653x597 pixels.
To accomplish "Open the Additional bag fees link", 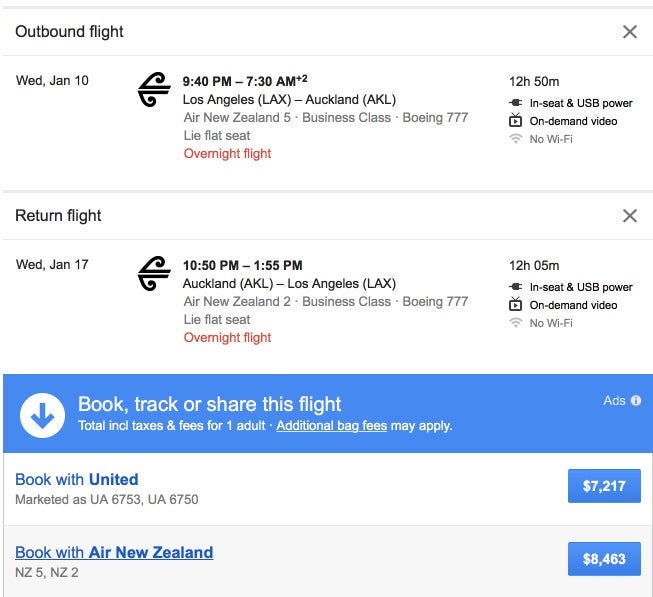I will pos(331,426).
